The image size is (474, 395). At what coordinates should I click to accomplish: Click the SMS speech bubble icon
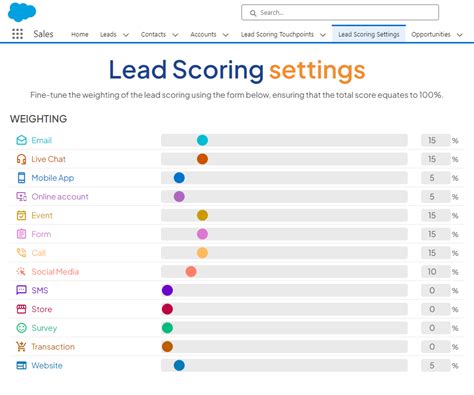21,290
